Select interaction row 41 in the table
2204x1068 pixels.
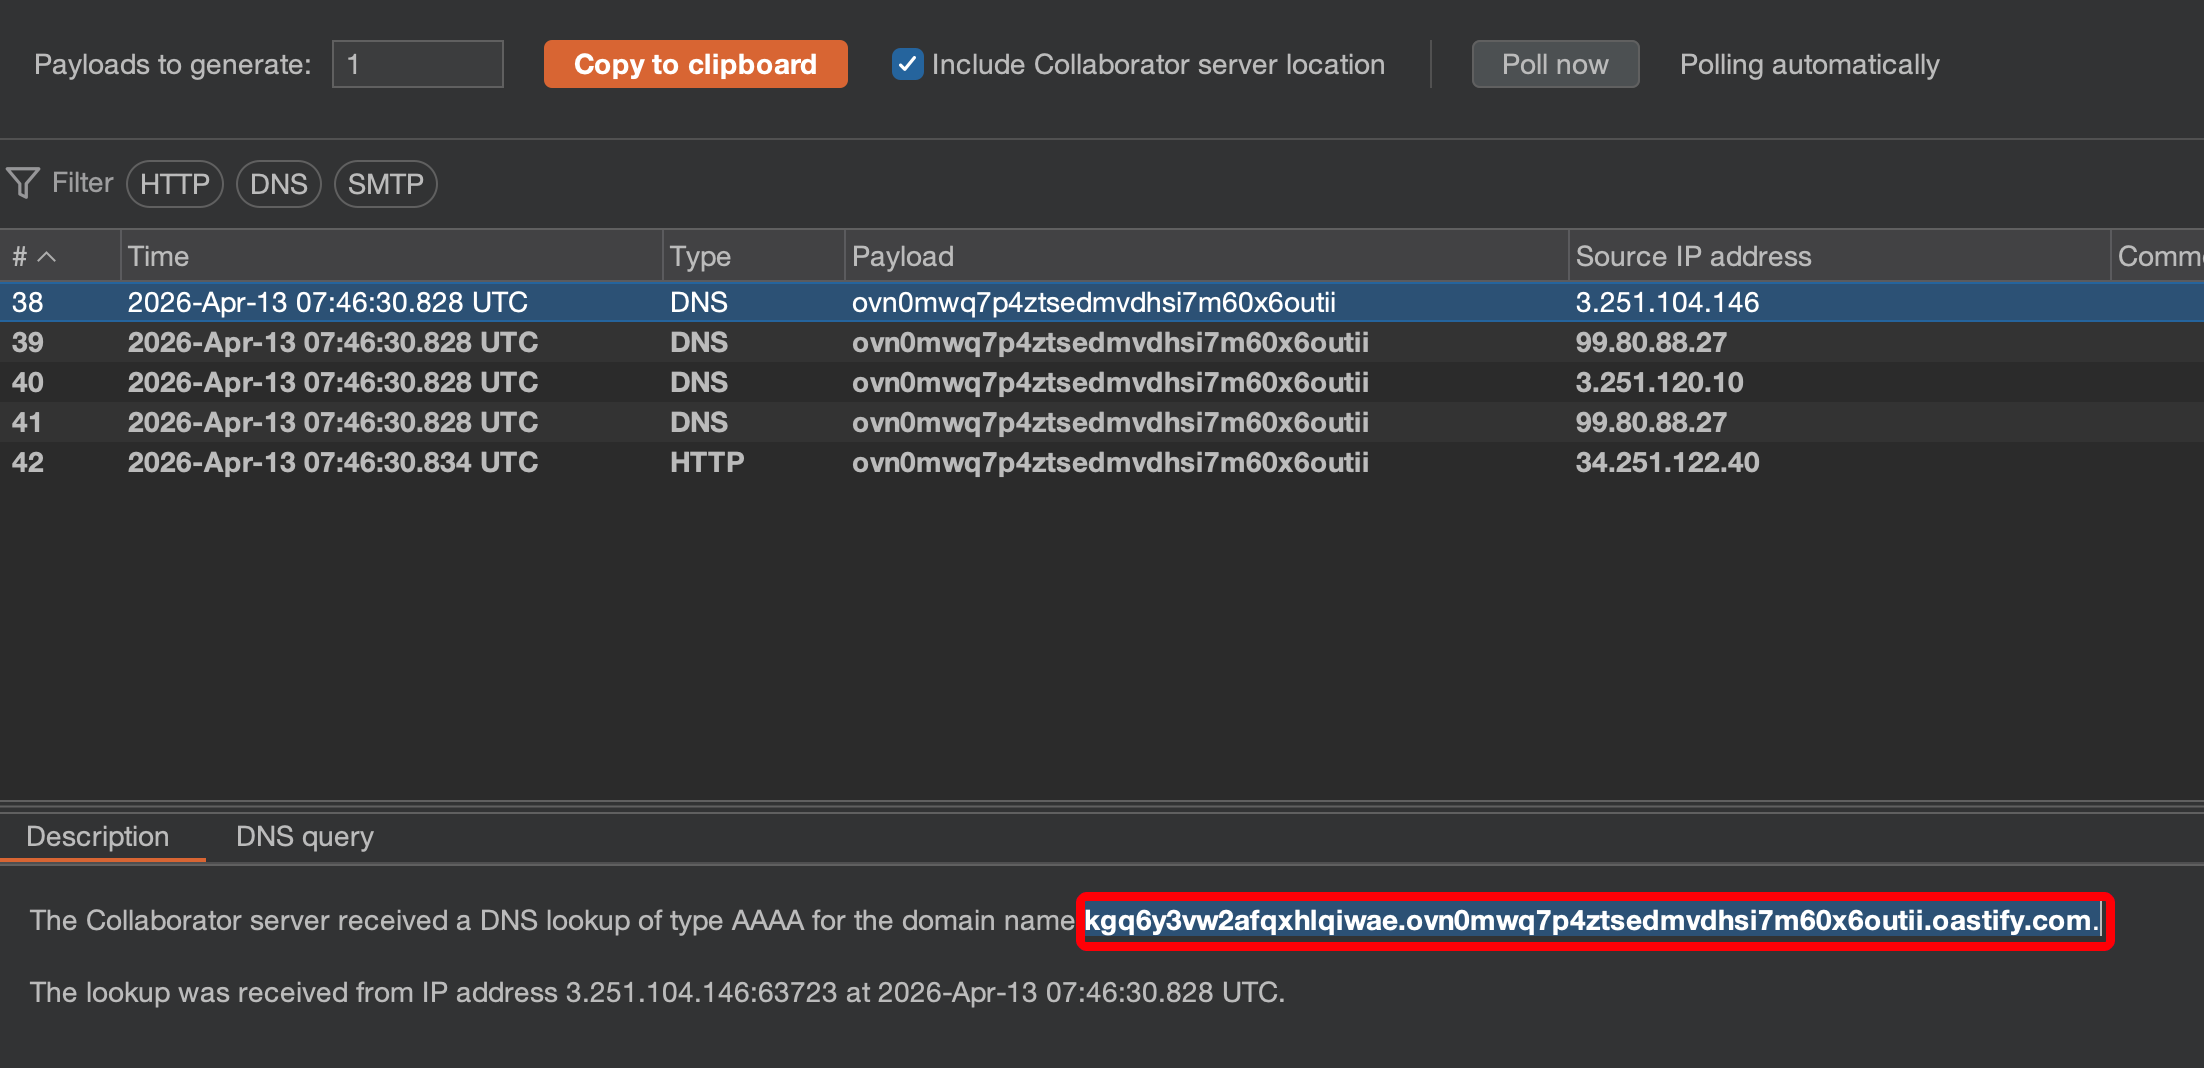click(700, 422)
